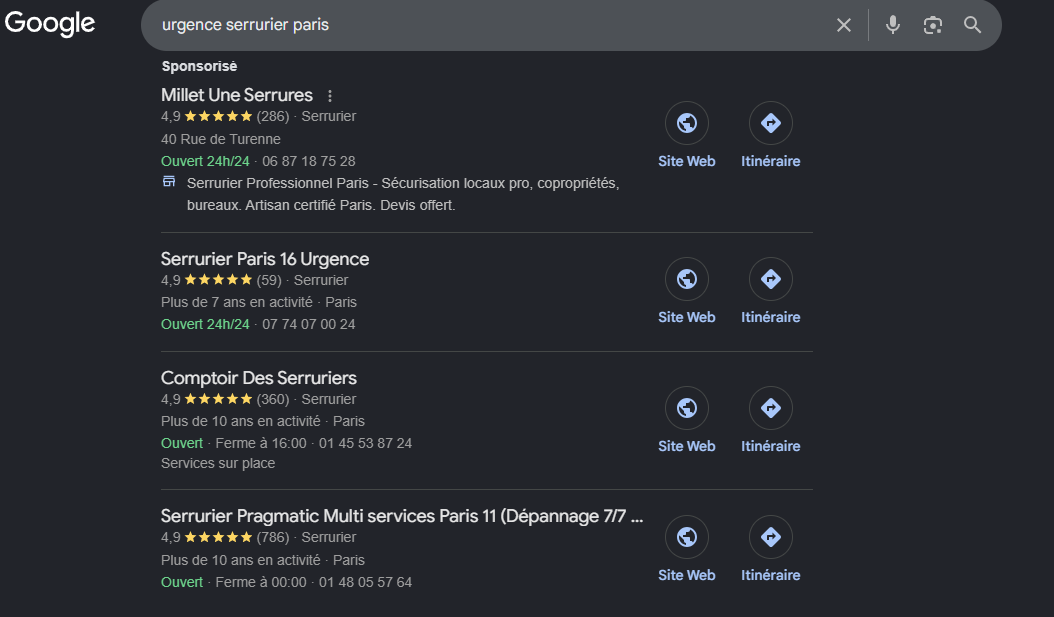Viewport: 1054px width, 617px height.
Task: Get Itinéraire to Millet Une Serrures
Action: coord(770,135)
